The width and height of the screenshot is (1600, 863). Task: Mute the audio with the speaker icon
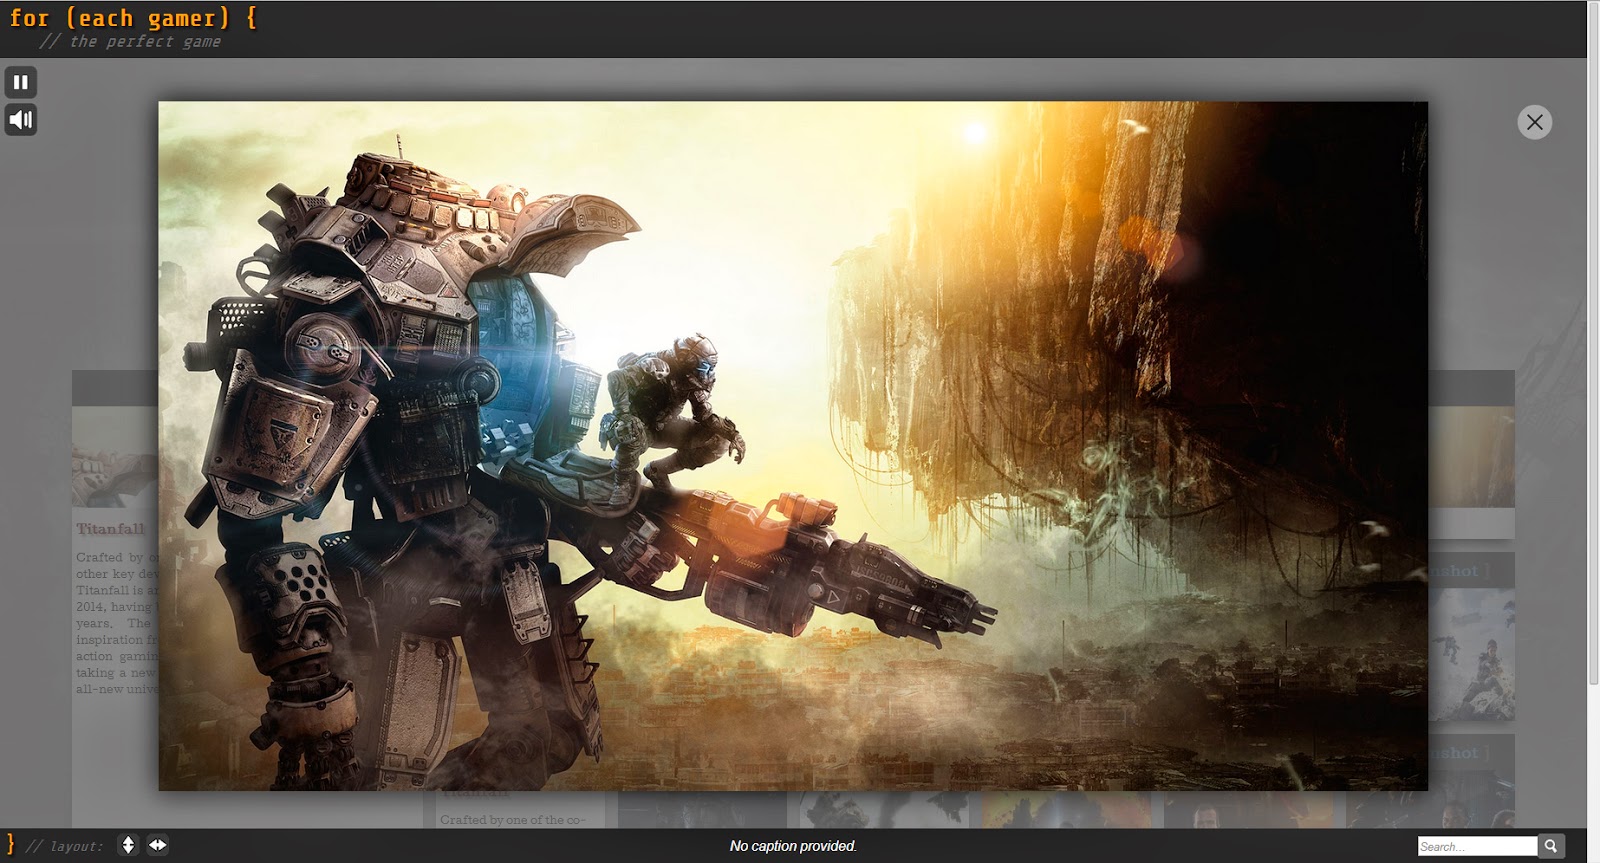(x=20, y=120)
